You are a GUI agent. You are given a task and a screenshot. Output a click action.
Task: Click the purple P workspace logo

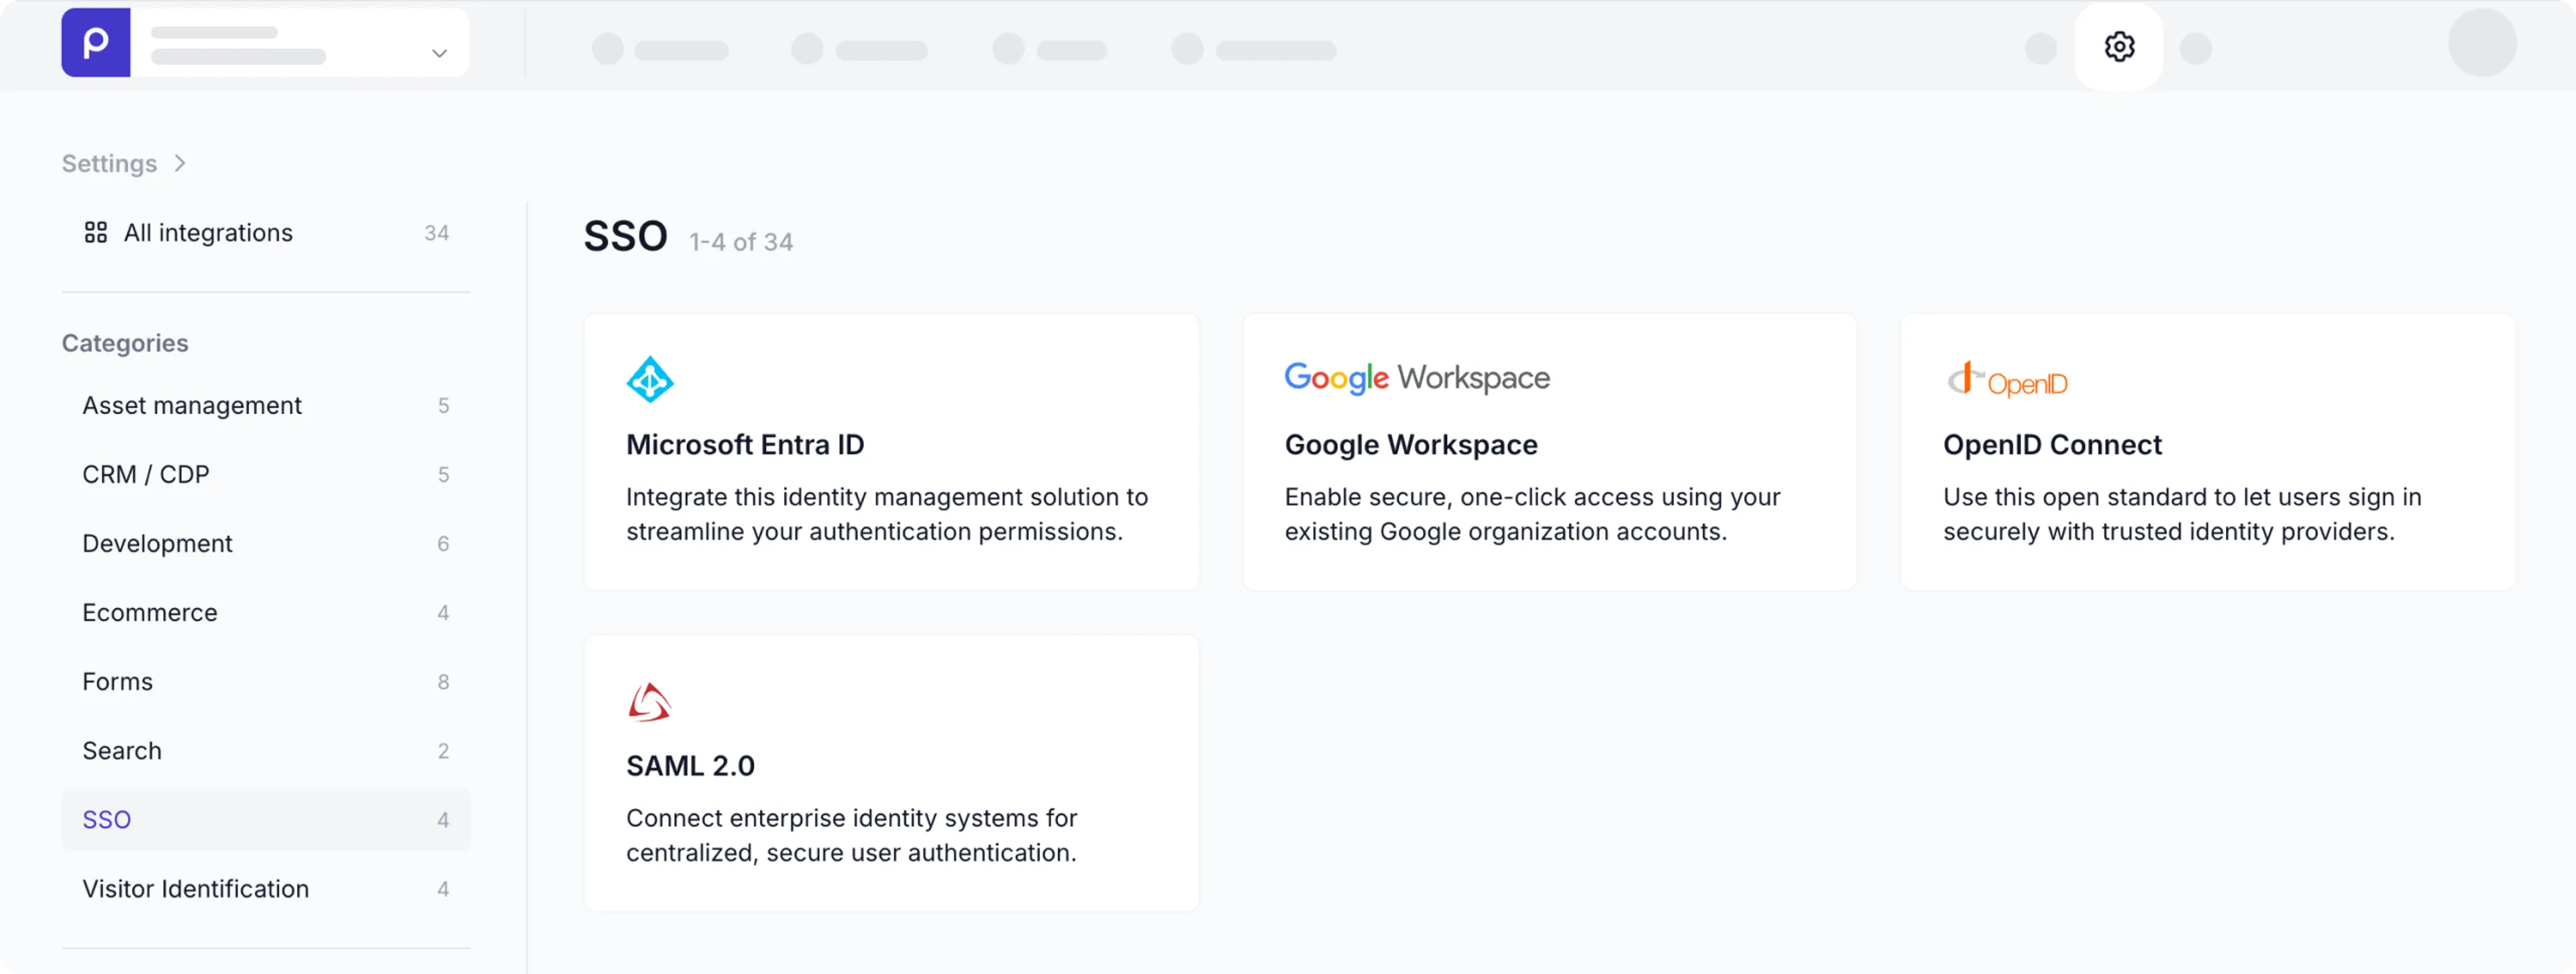(x=95, y=42)
